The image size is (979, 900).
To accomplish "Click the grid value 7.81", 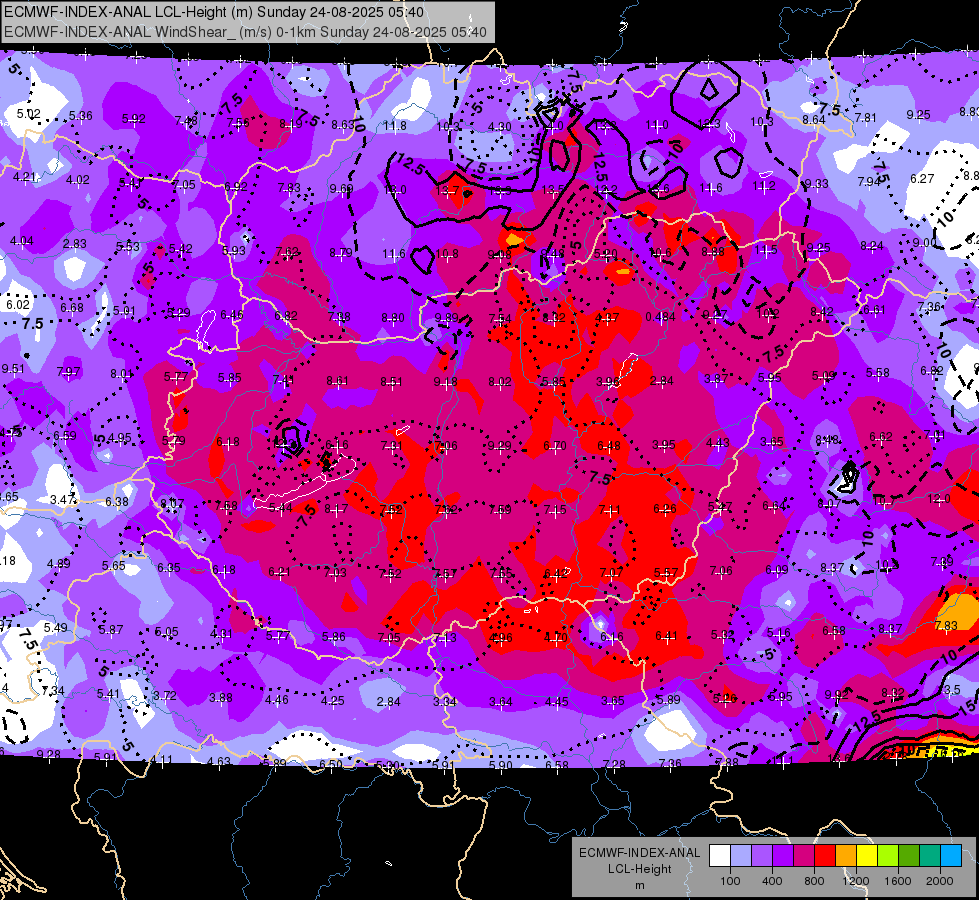I will coord(865,117).
